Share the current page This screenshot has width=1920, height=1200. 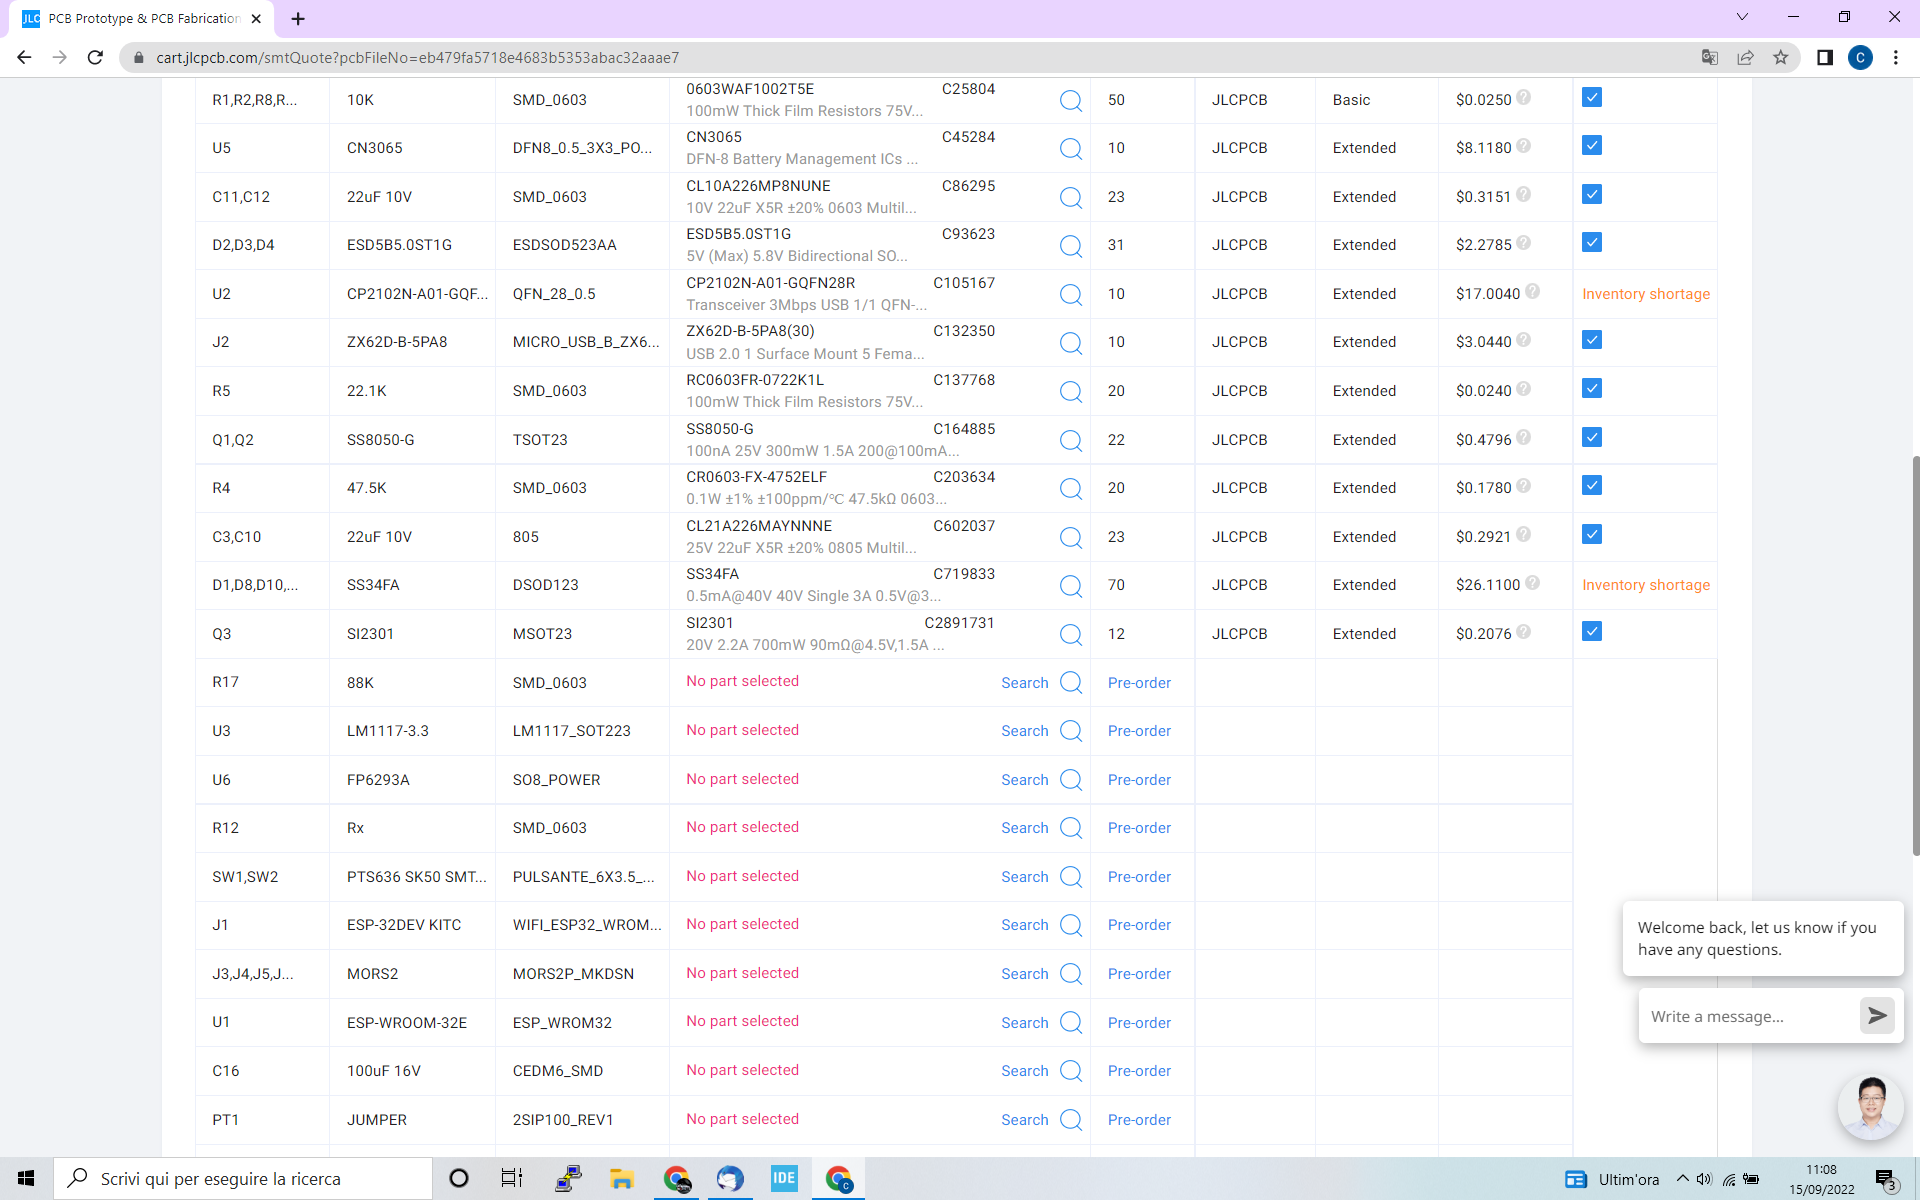coord(1745,58)
